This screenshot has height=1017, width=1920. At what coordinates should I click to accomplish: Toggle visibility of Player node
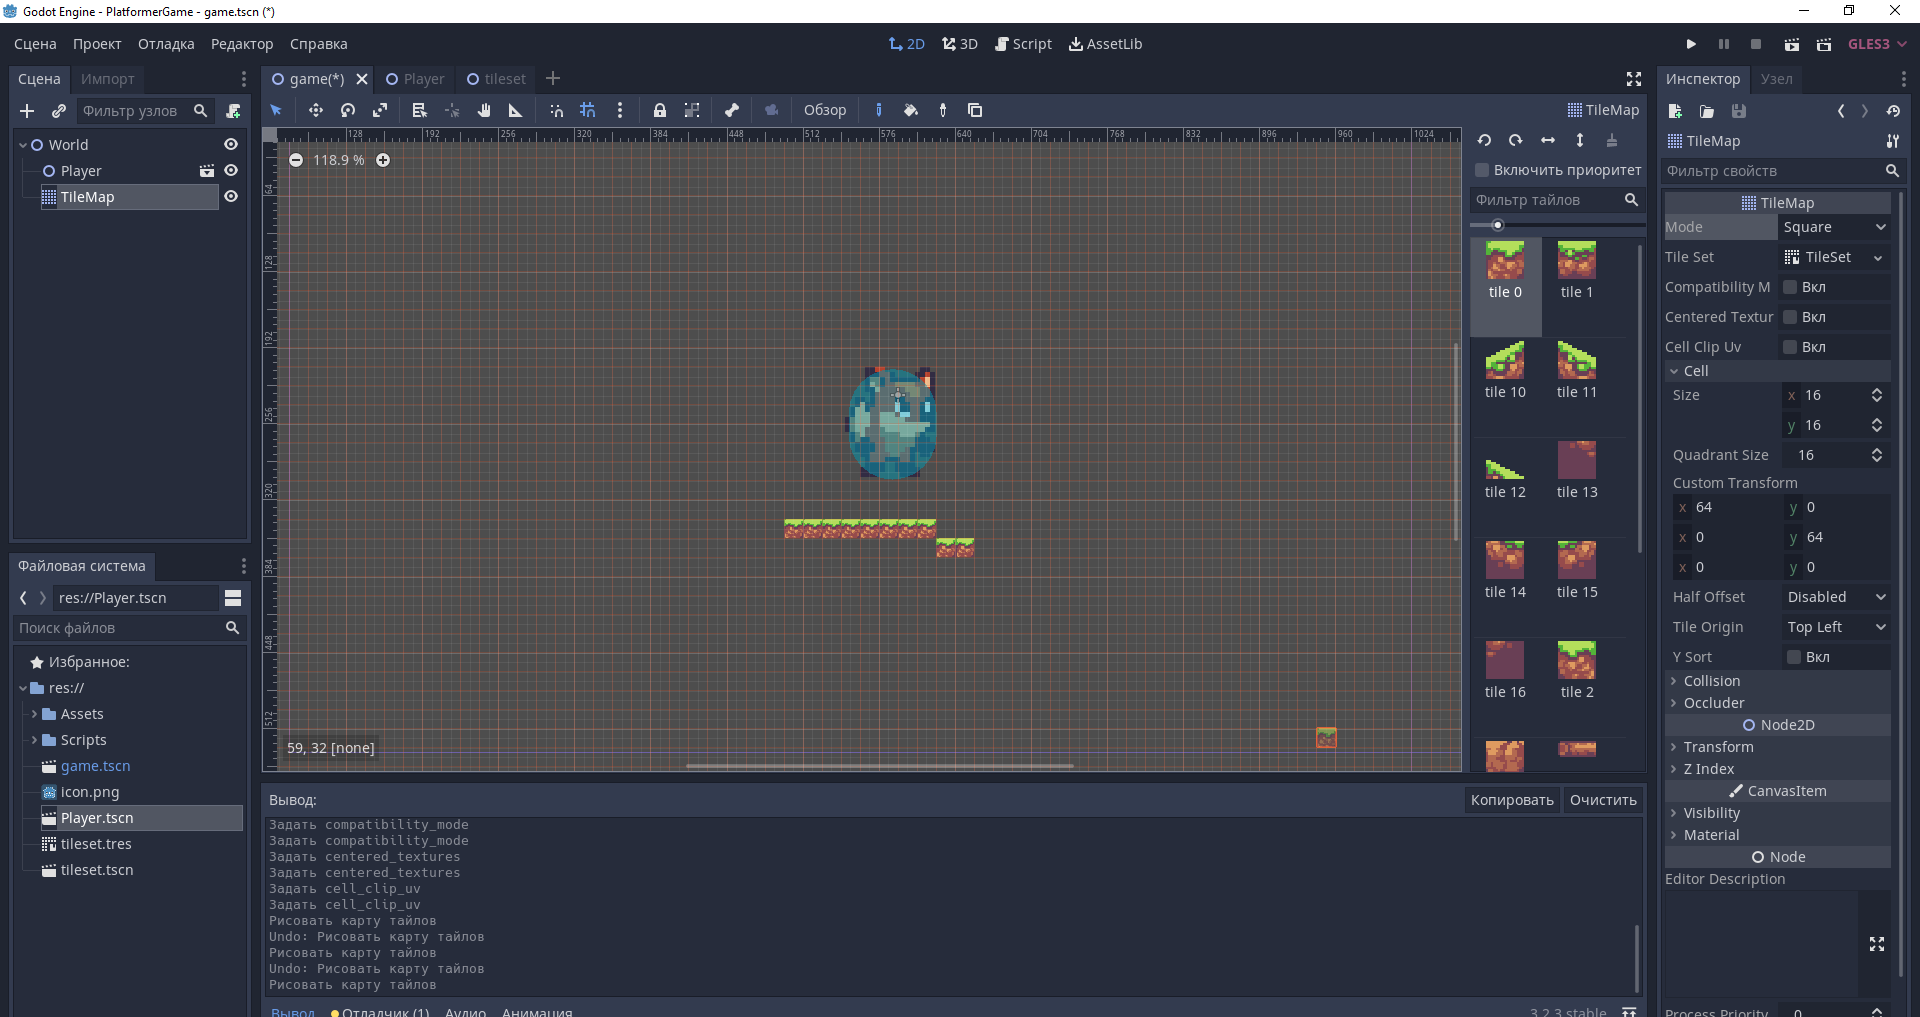coord(231,171)
